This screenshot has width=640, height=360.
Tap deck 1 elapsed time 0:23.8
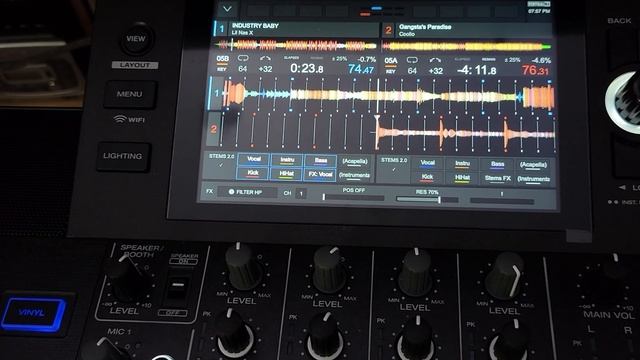(x=307, y=68)
